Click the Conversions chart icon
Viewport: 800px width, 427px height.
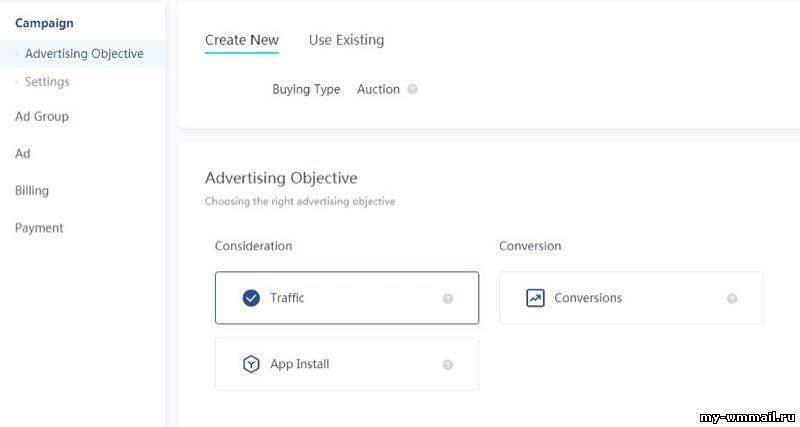click(535, 298)
